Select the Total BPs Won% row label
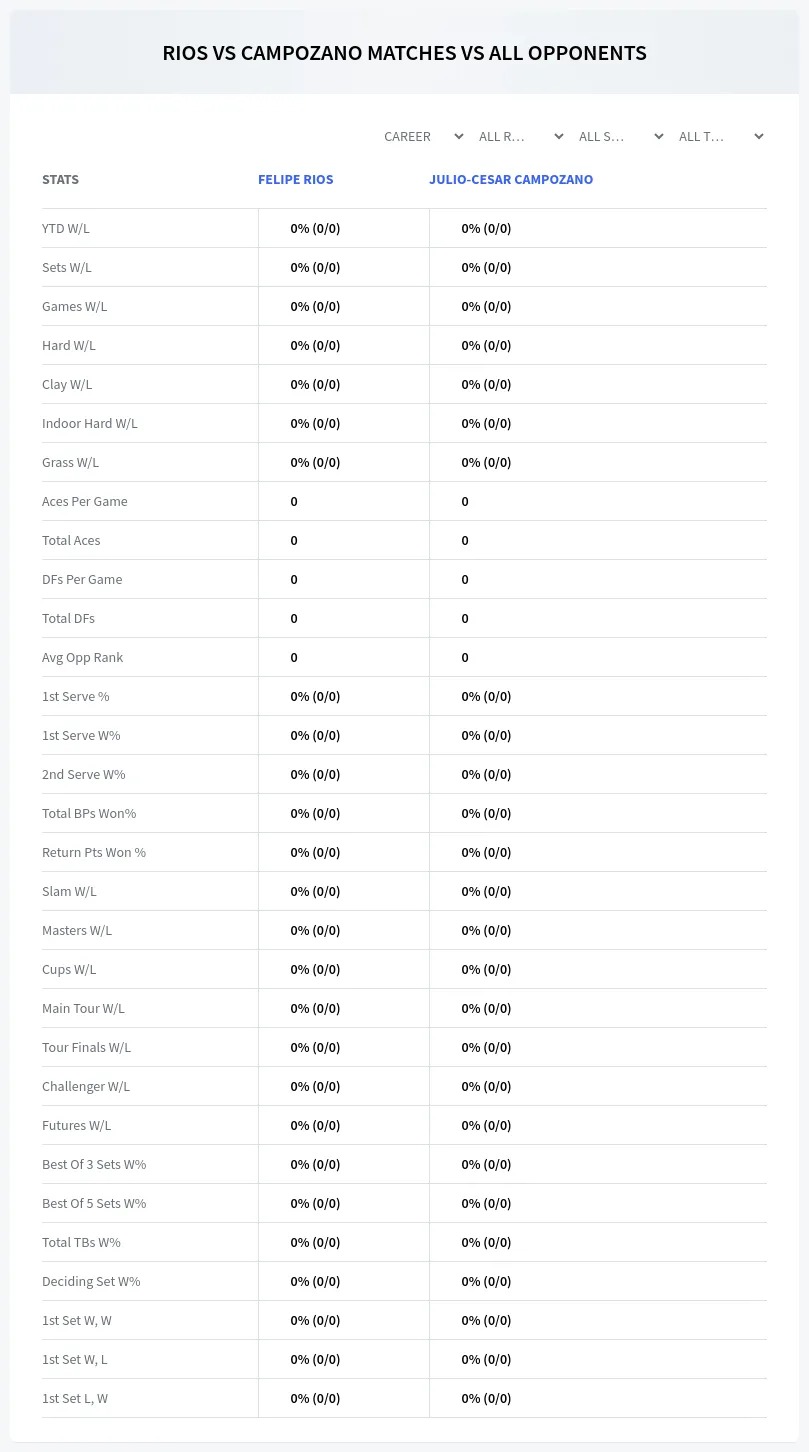809x1452 pixels. click(89, 813)
